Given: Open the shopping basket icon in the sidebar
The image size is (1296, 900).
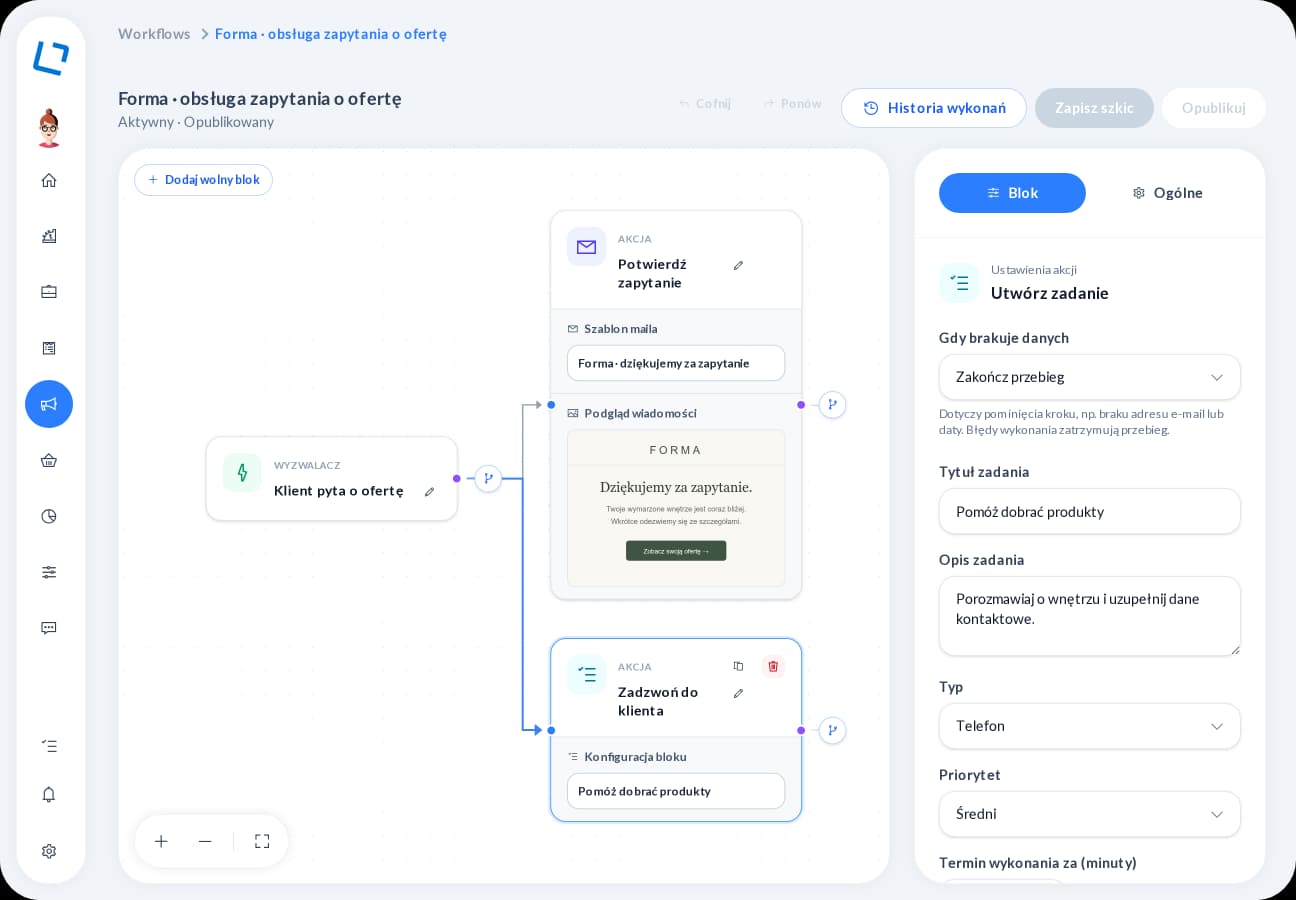Looking at the screenshot, I should tap(49, 460).
